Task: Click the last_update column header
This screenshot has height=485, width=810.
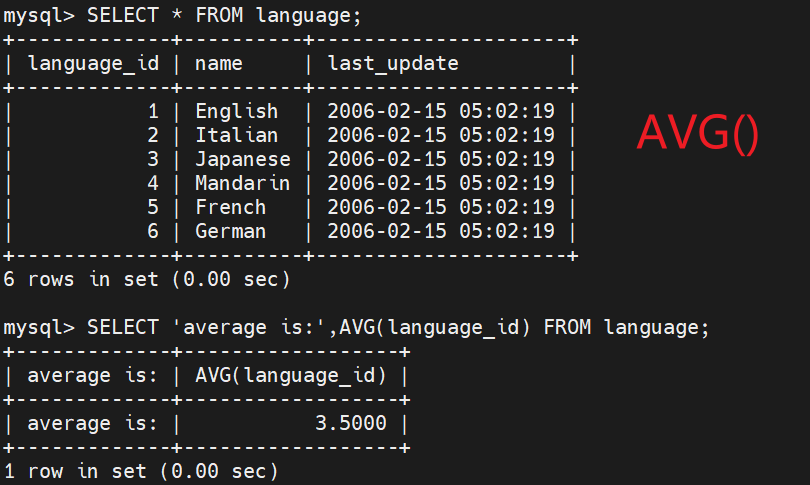Action: point(393,64)
